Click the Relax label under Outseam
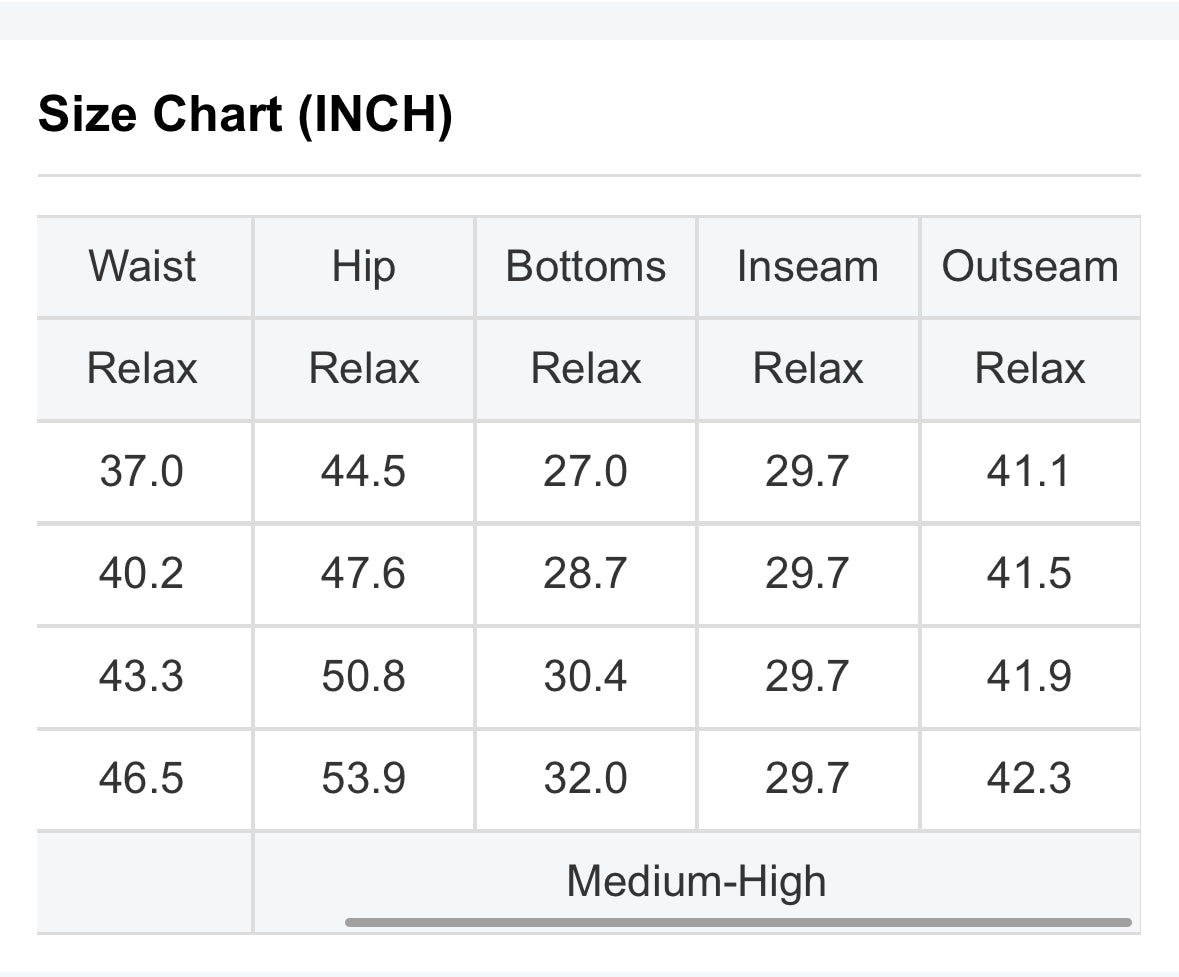Screen dimensions: 1179x977 tap(1031, 369)
